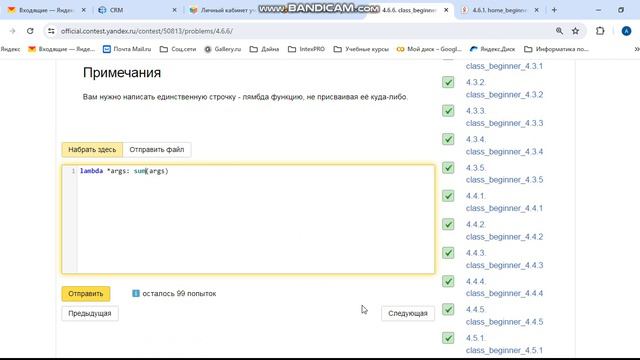Open a new browser tab

click(554, 10)
